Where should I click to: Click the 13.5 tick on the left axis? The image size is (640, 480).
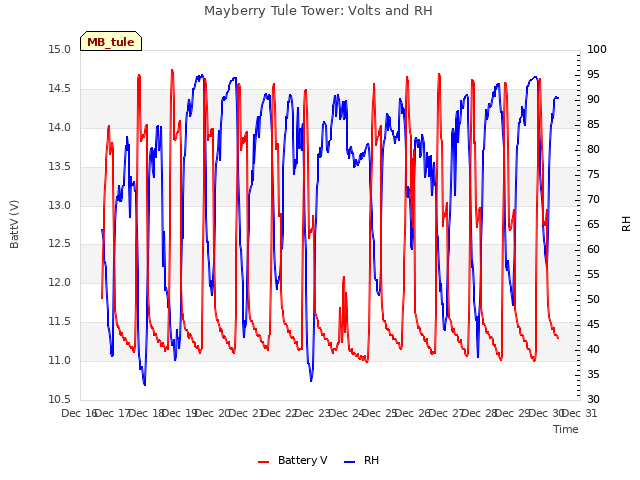60,167
